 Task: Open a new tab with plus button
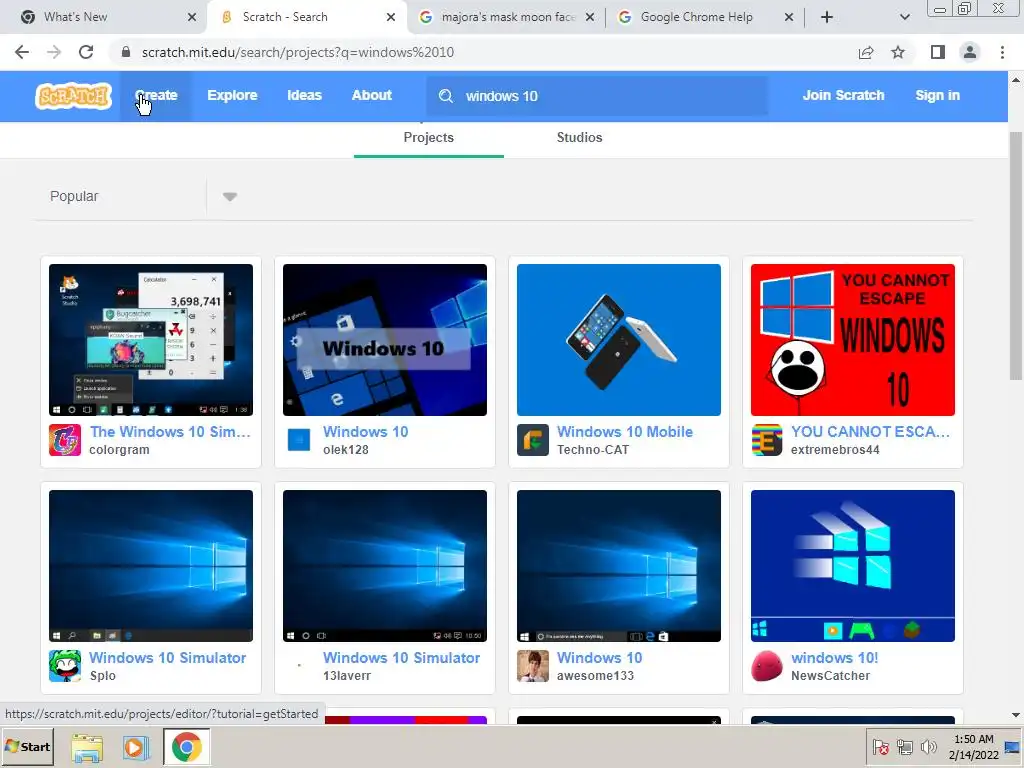(827, 17)
